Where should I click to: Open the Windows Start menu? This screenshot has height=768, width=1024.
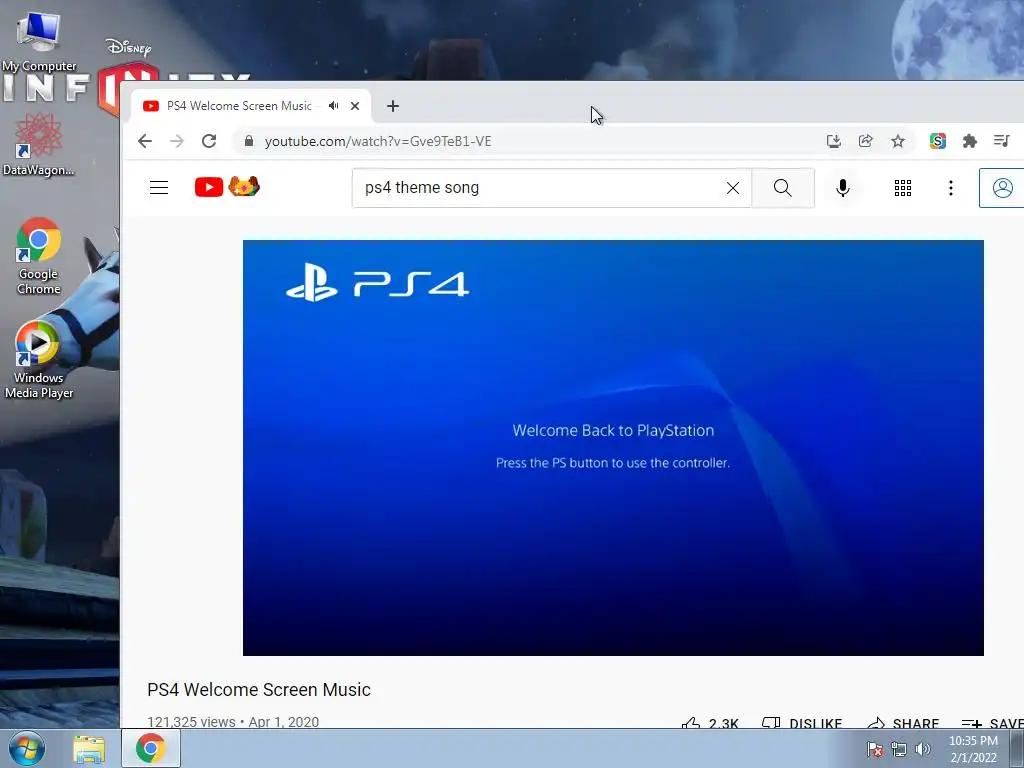(x=27, y=748)
